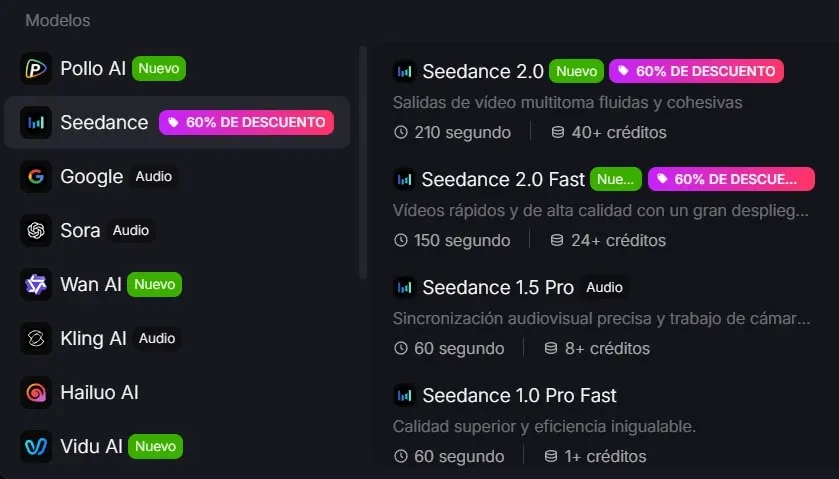
Task: Click the '40+ créditos' text
Action: tap(619, 132)
